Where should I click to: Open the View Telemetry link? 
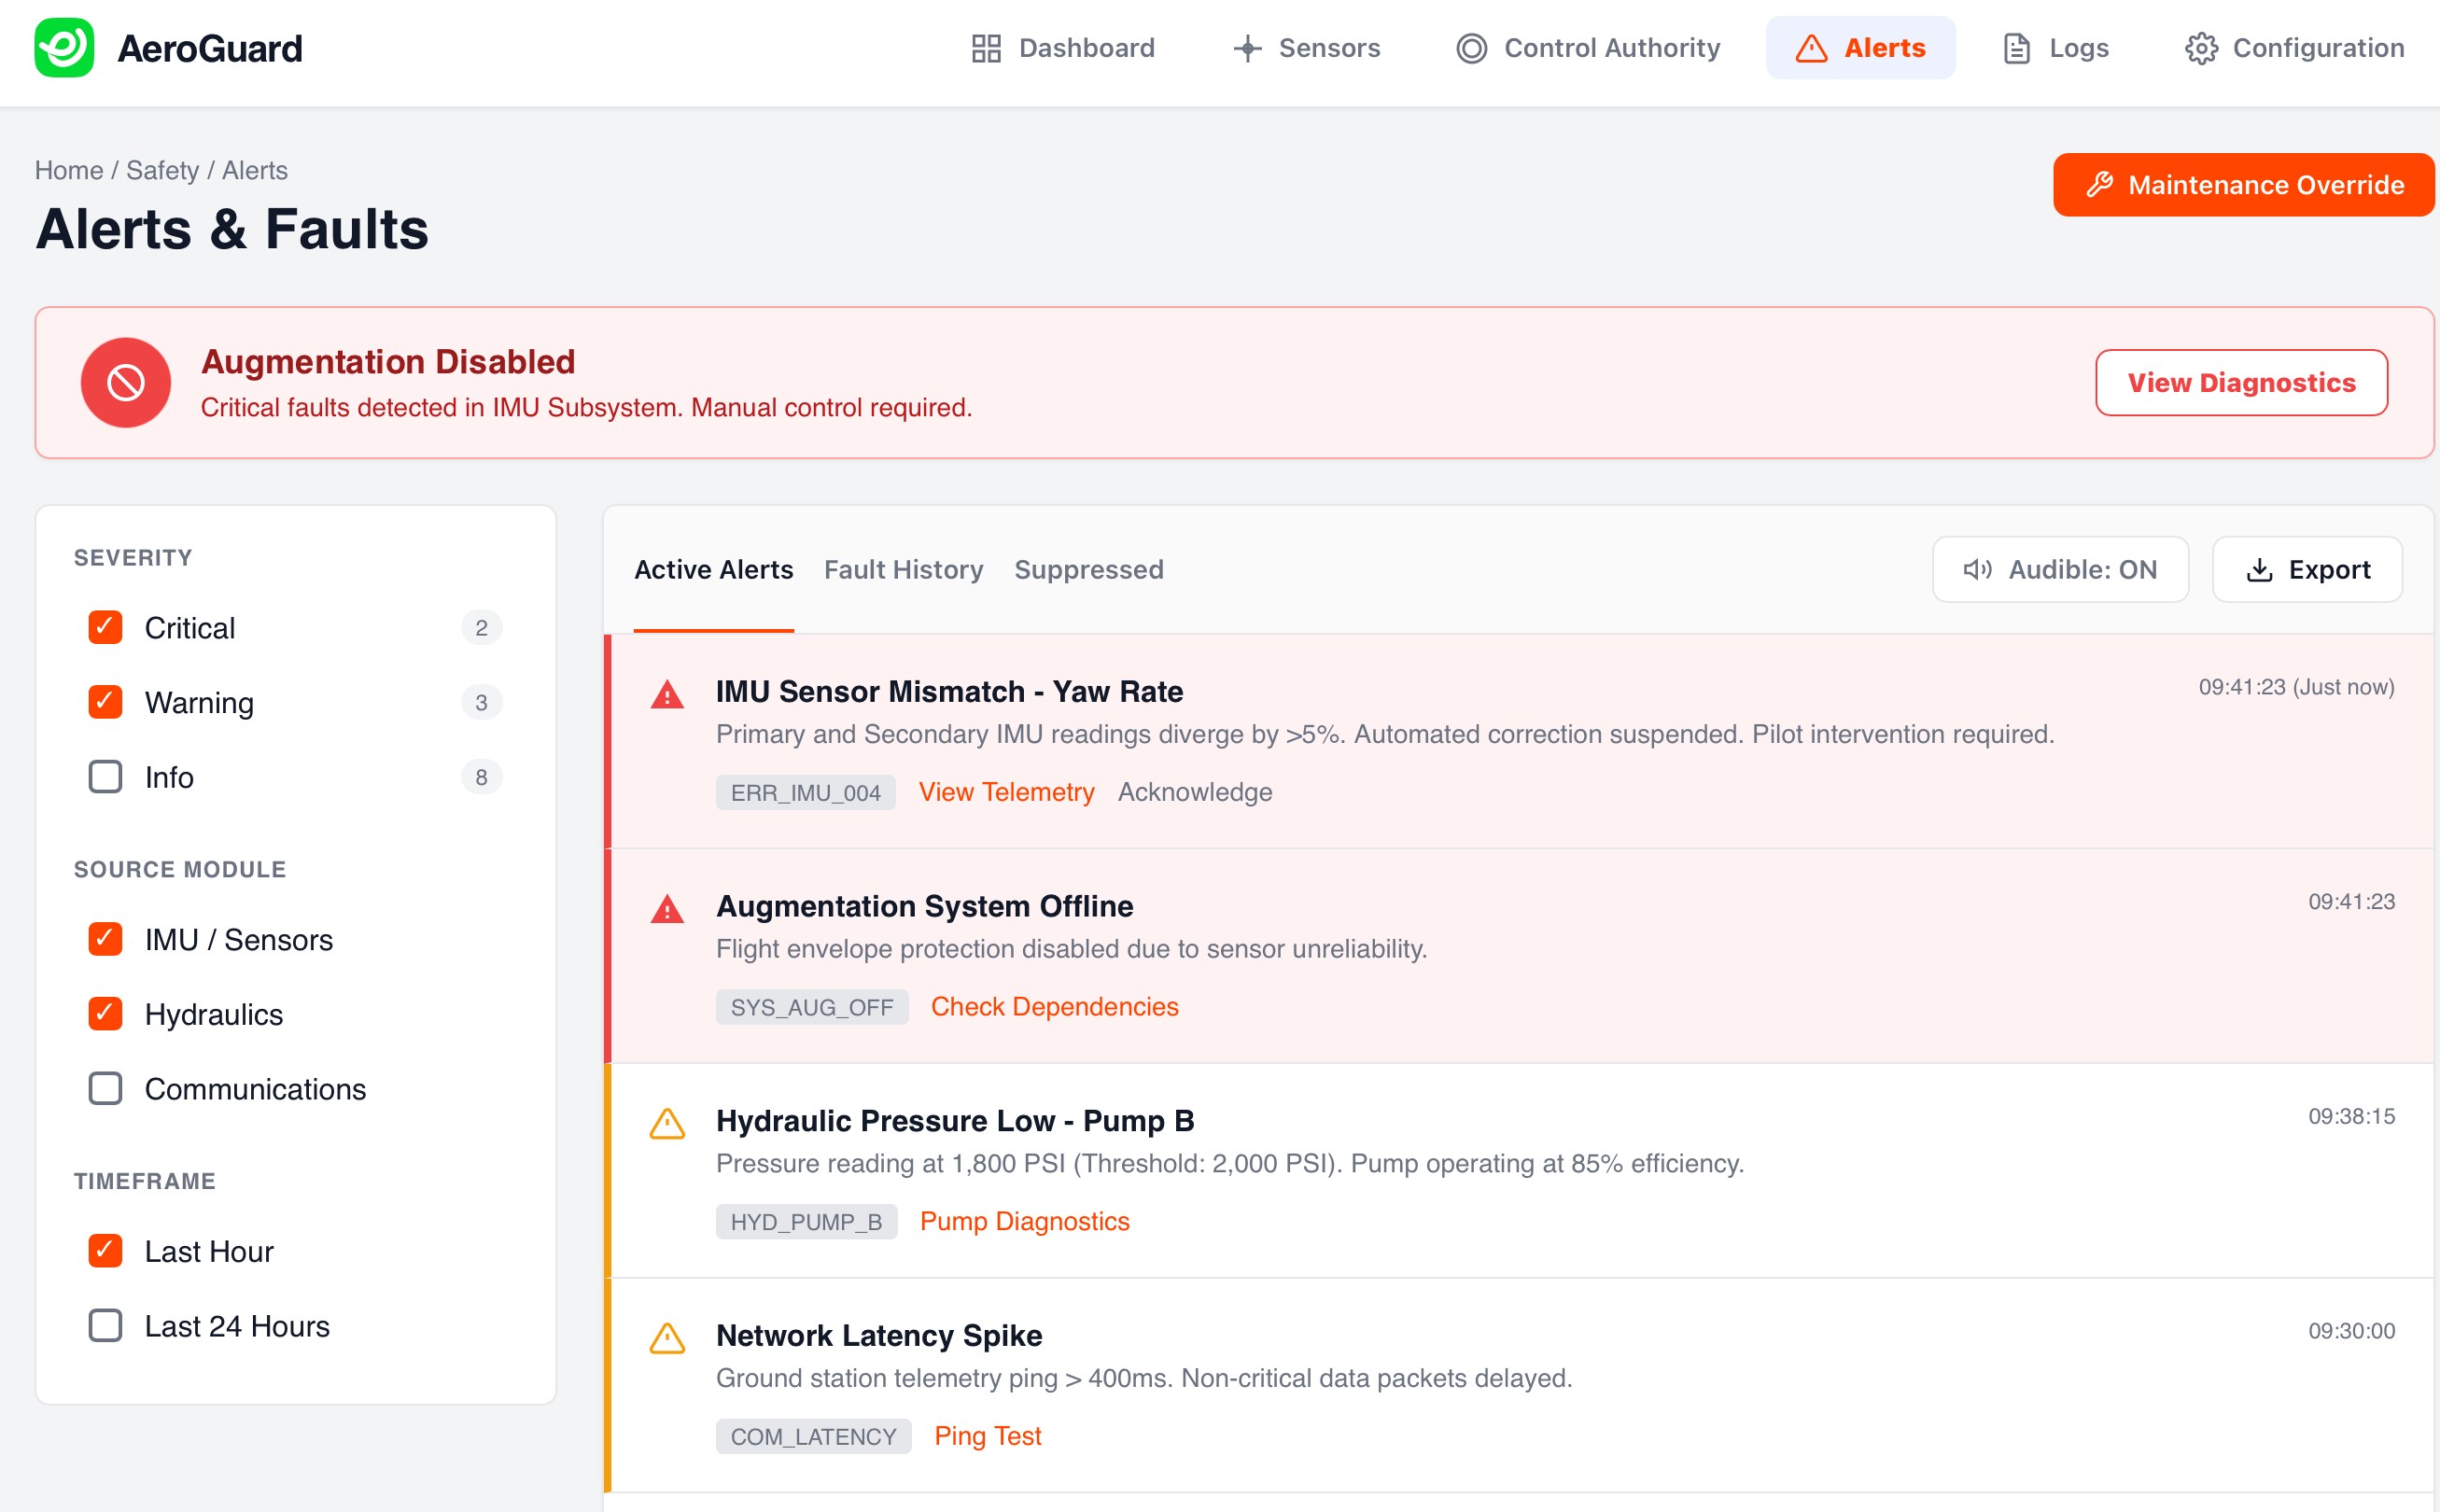[x=1006, y=792]
